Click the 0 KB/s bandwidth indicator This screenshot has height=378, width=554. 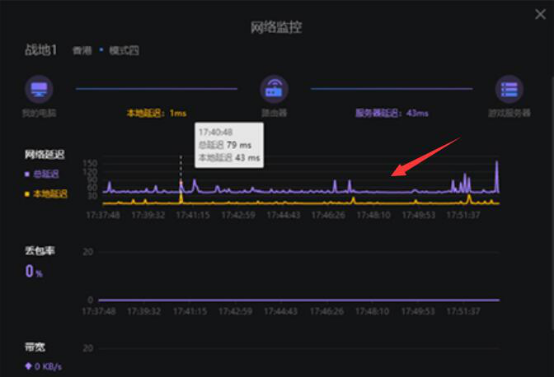[44, 366]
